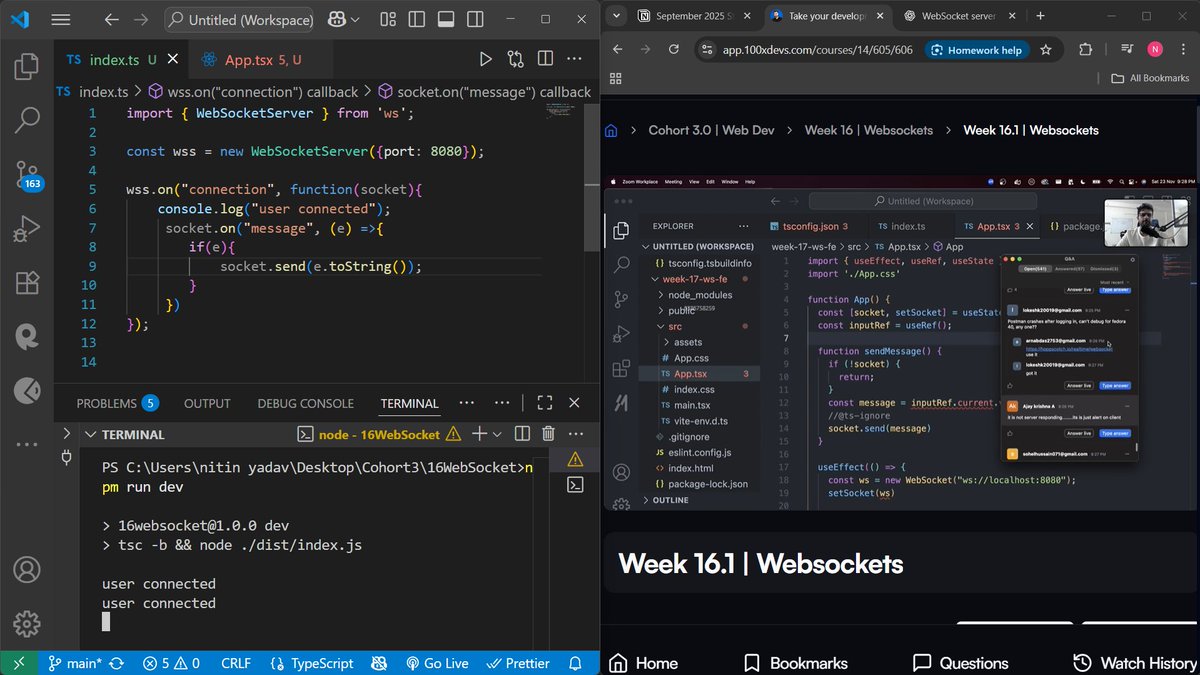Go to home icon in course breadcrumb

[611, 130]
